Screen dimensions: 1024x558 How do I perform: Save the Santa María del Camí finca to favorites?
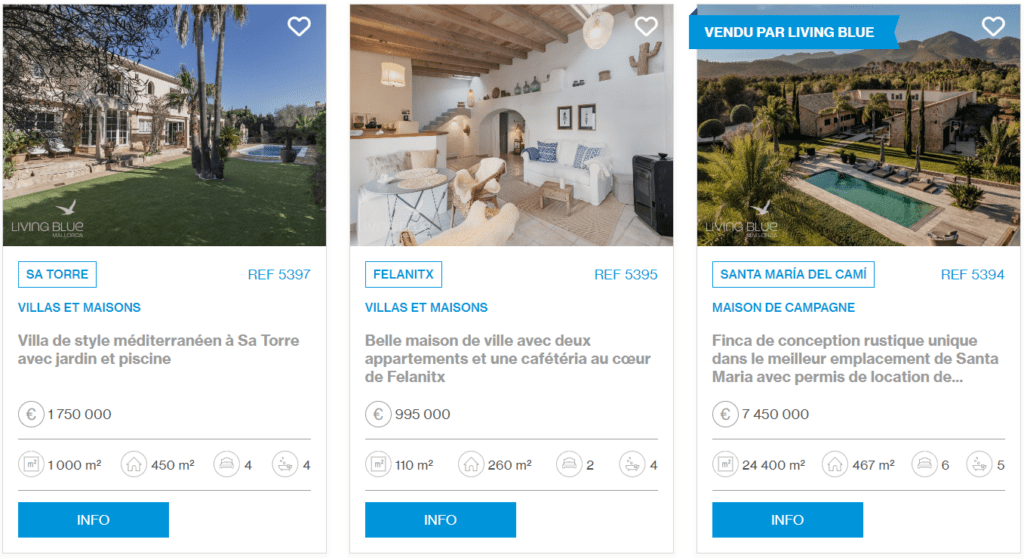(993, 27)
